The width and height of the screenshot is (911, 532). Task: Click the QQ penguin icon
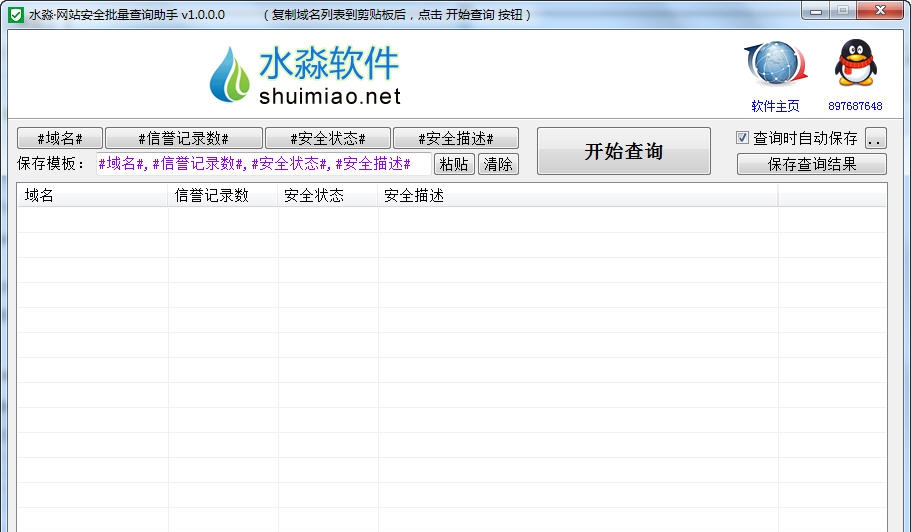pos(855,63)
